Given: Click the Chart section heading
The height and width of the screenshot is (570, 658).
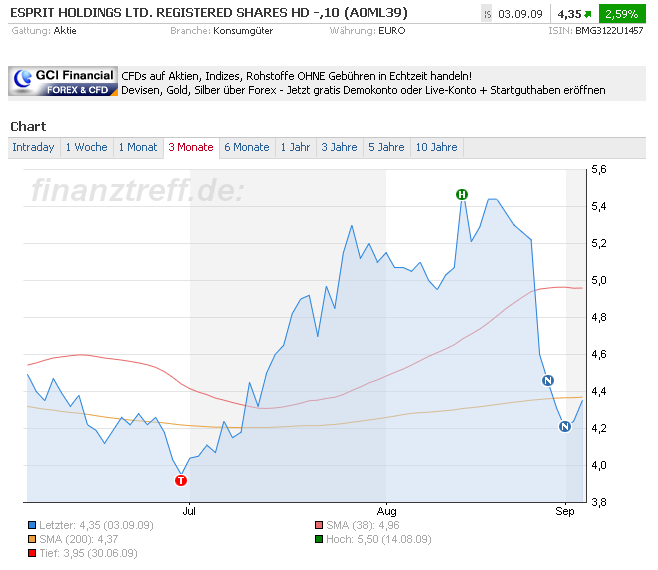Looking at the screenshot, I should click(x=28, y=126).
